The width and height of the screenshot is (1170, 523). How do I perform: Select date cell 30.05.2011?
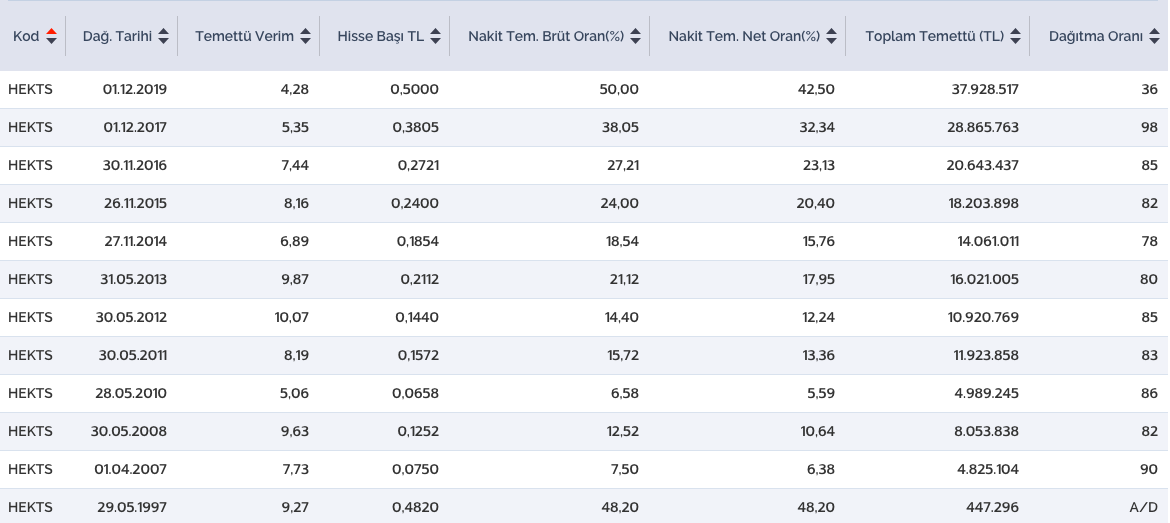point(133,356)
